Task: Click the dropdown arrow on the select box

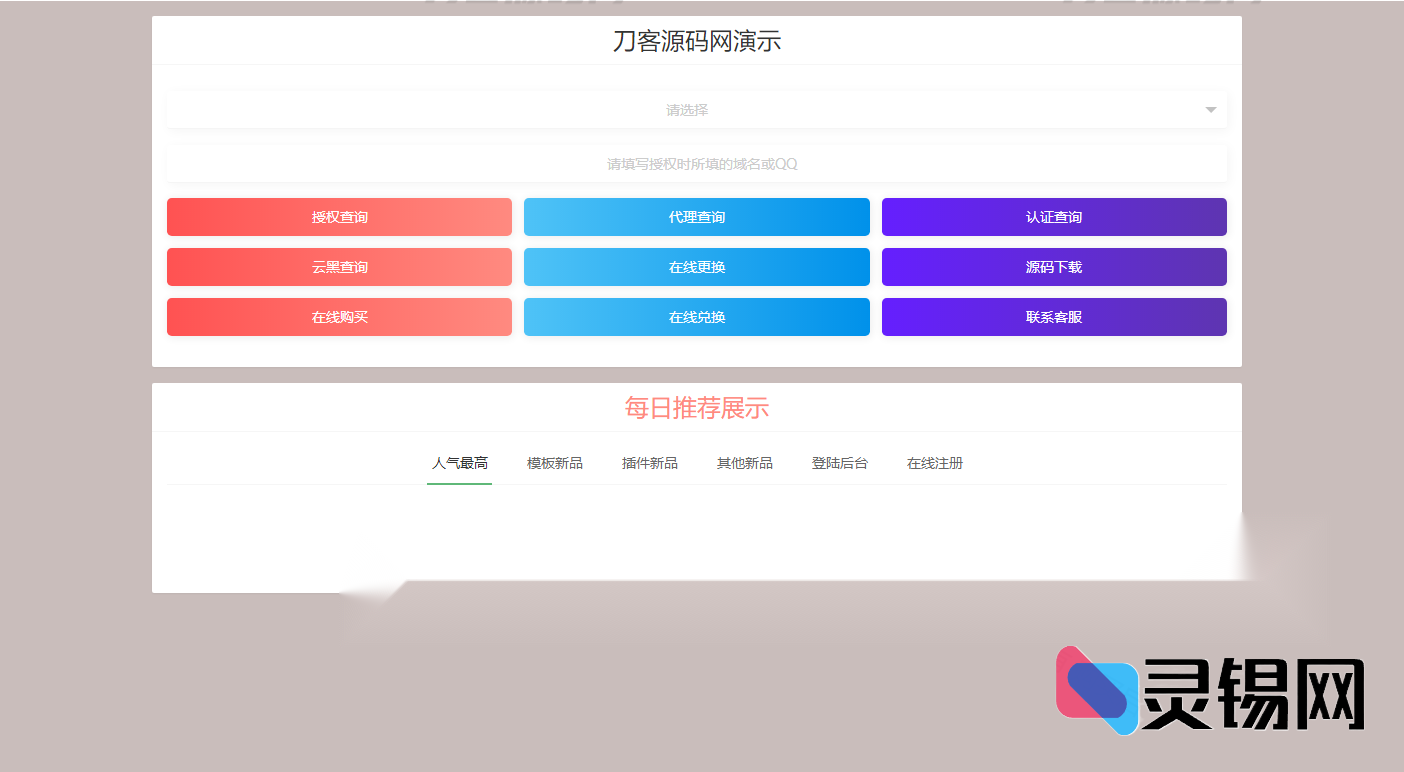Action: [1209, 110]
